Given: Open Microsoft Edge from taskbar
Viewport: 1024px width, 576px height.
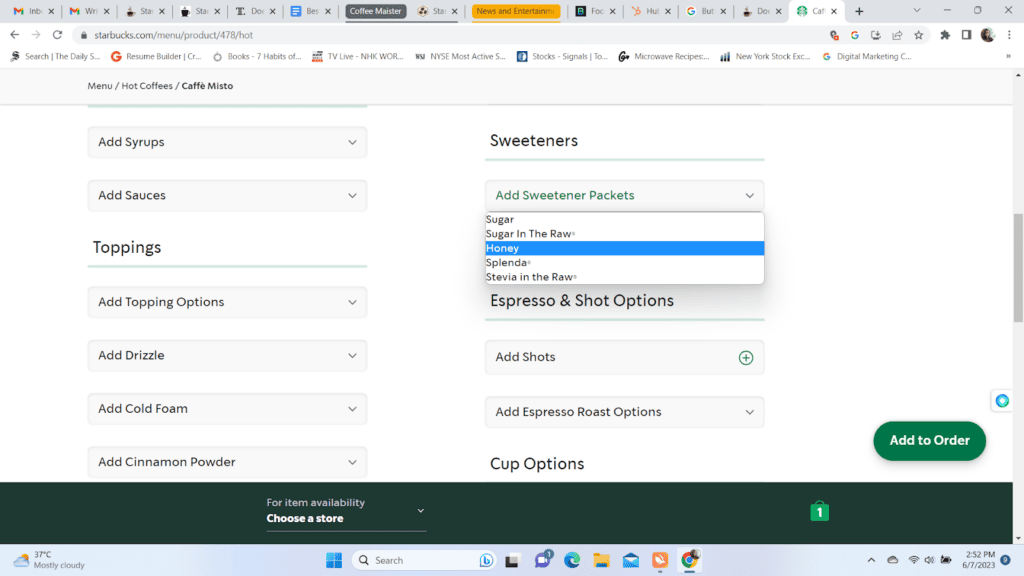Looking at the screenshot, I should pyautogui.click(x=572, y=560).
